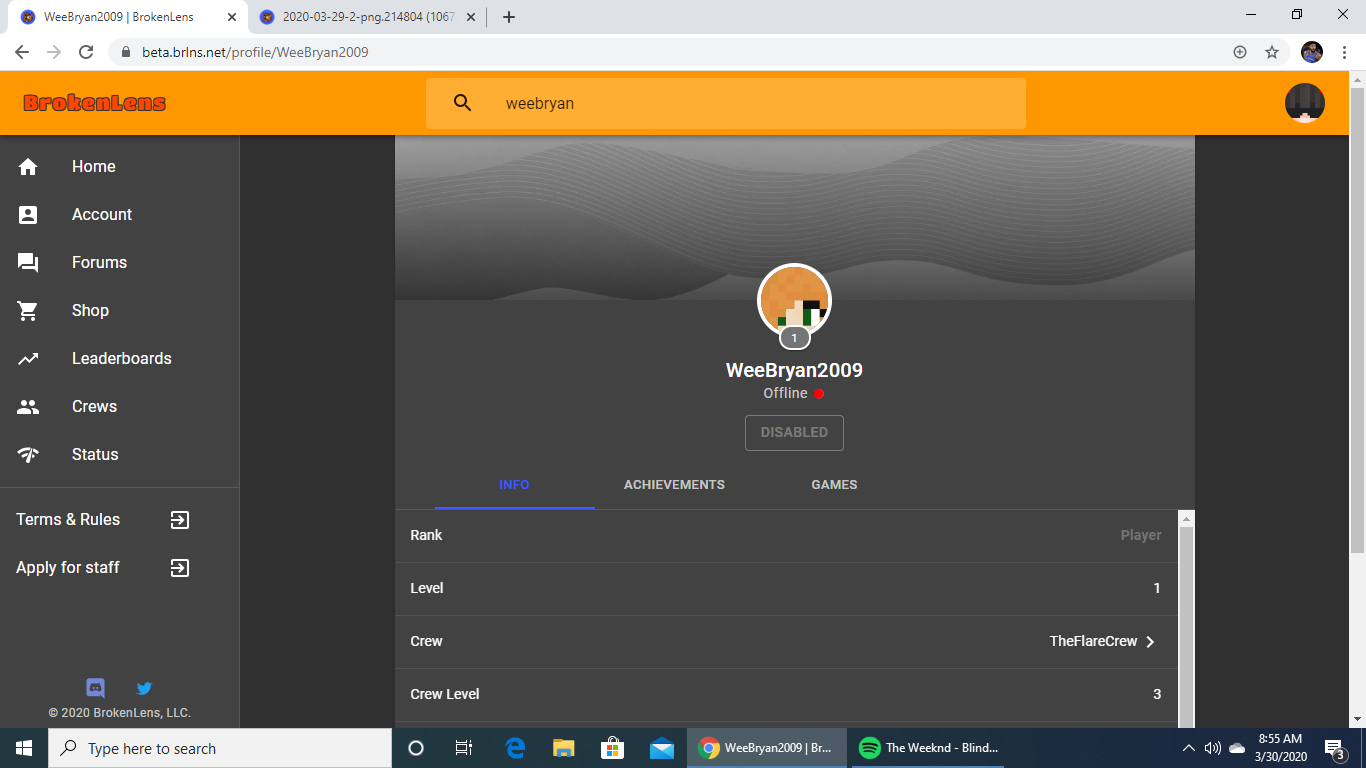Open Microsoft Store from the taskbar
Screen dimensions: 1366x768
[612, 748]
